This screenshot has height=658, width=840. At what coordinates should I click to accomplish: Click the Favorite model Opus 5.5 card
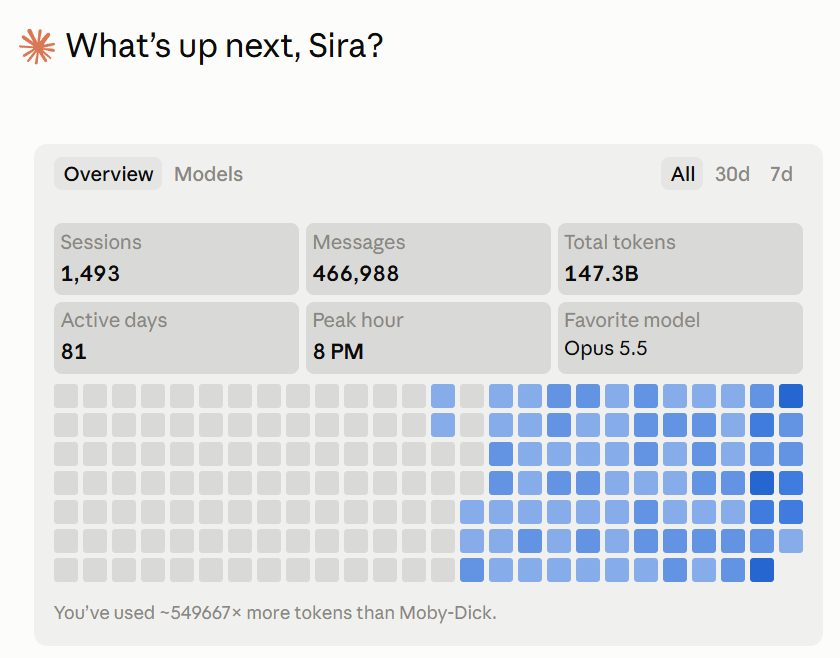680,338
